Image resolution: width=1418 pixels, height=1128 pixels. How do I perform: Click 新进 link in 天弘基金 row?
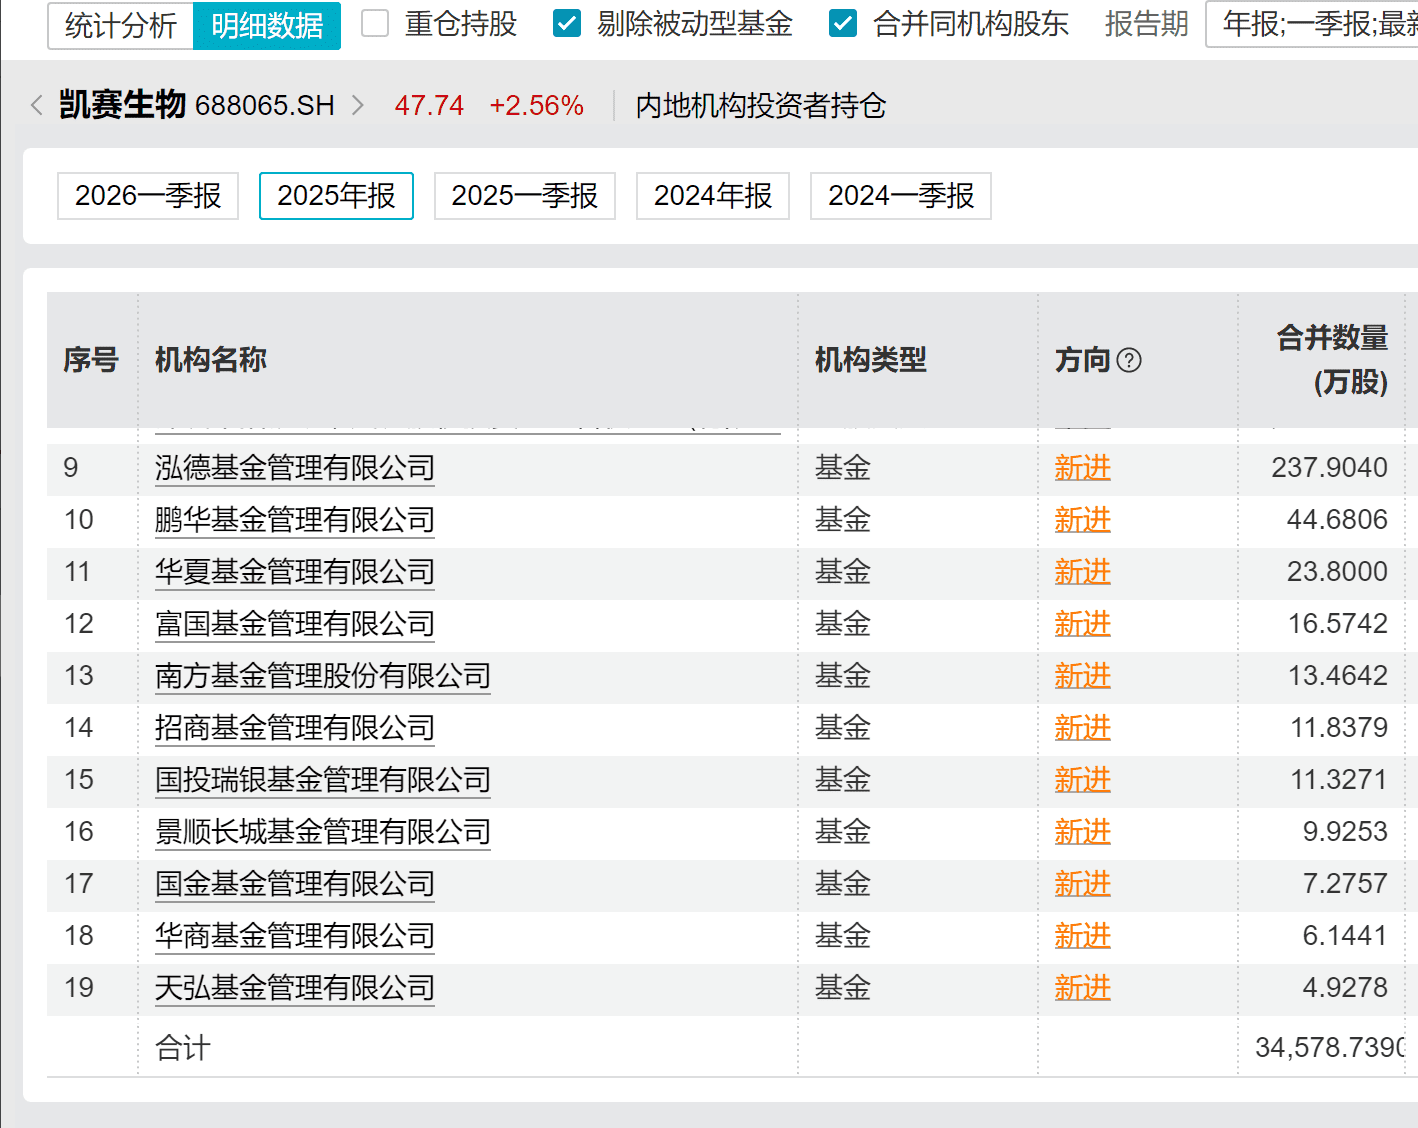click(1083, 988)
